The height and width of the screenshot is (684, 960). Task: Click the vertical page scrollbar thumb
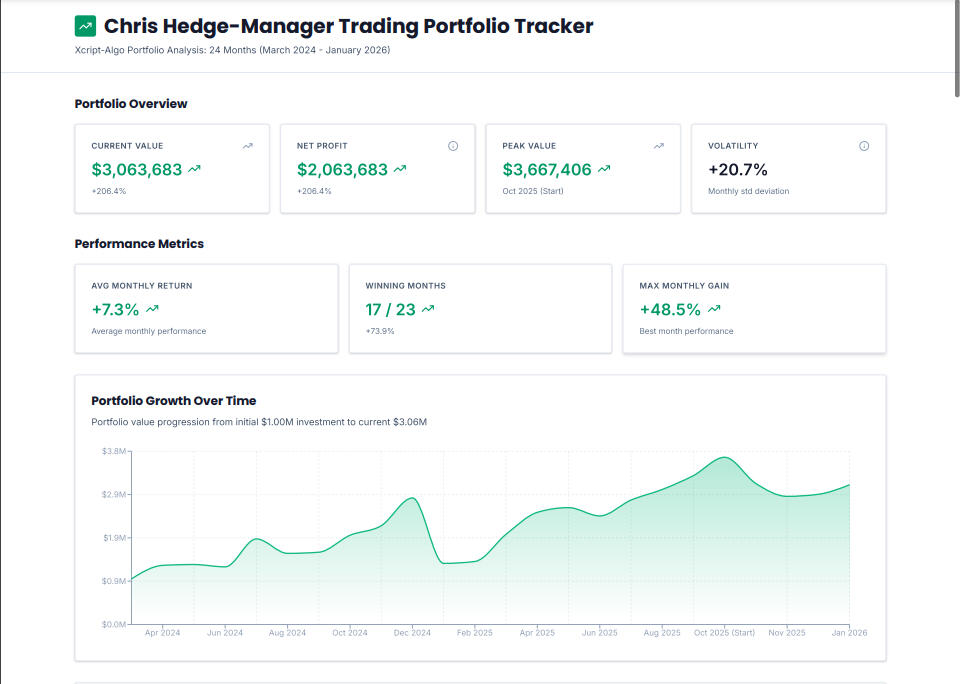tap(954, 50)
